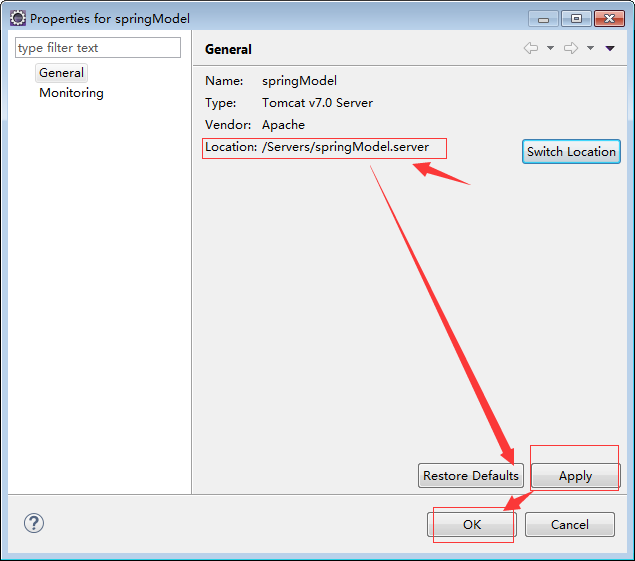635x561 pixels.
Task: Open the view menu triangle dropdown
Action: [x=610, y=48]
